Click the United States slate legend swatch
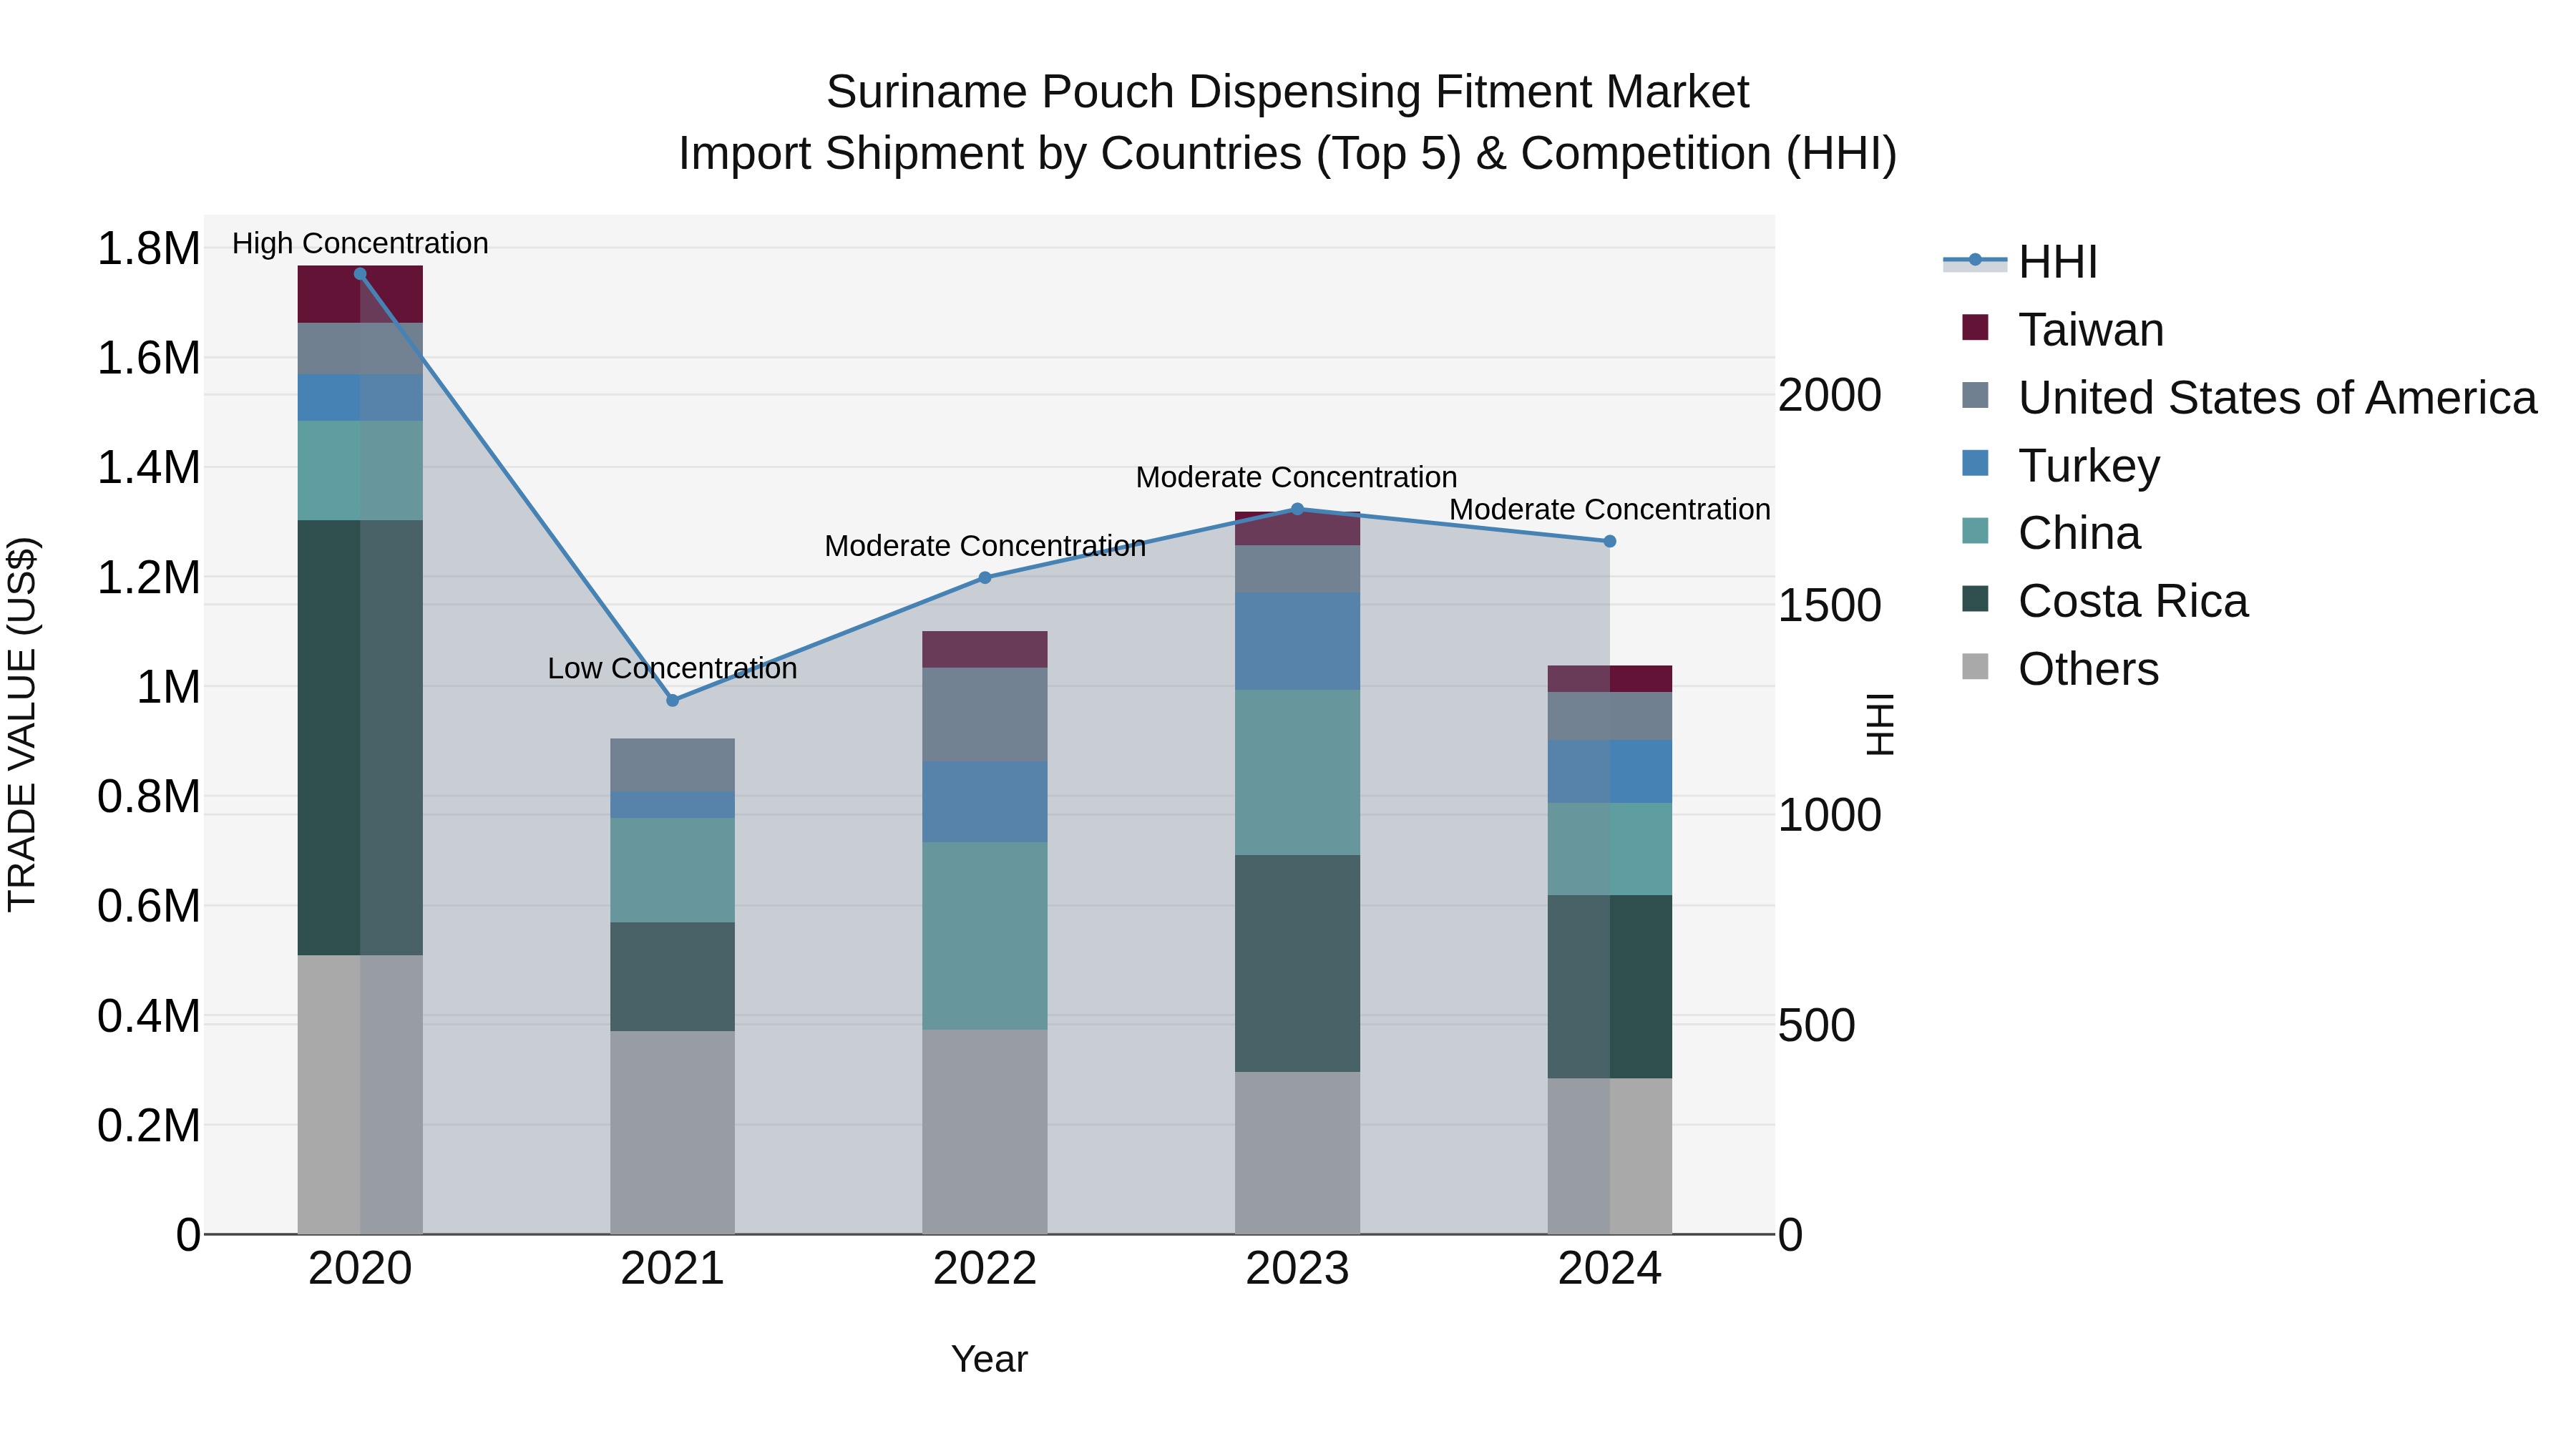Image resolution: width=2576 pixels, height=1449 pixels. click(x=1975, y=395)
